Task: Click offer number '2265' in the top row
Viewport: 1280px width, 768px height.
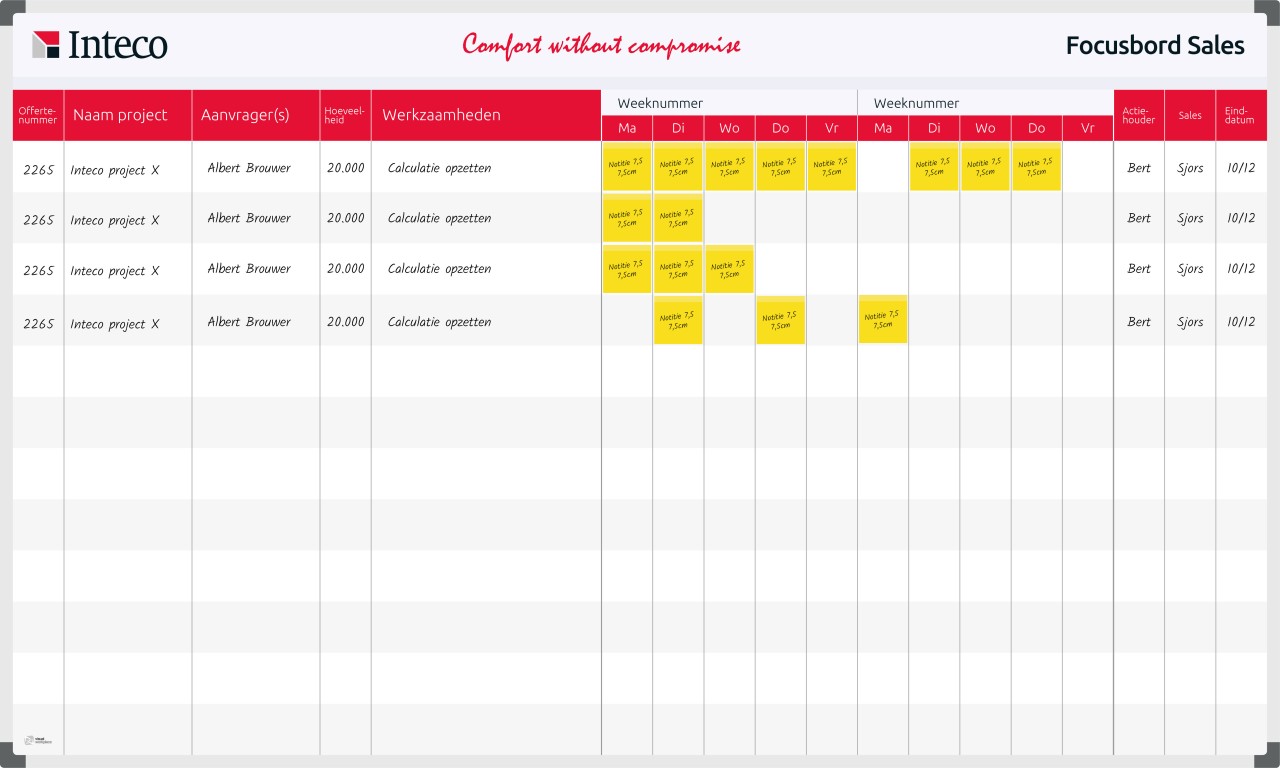Action: pos(37,167)
